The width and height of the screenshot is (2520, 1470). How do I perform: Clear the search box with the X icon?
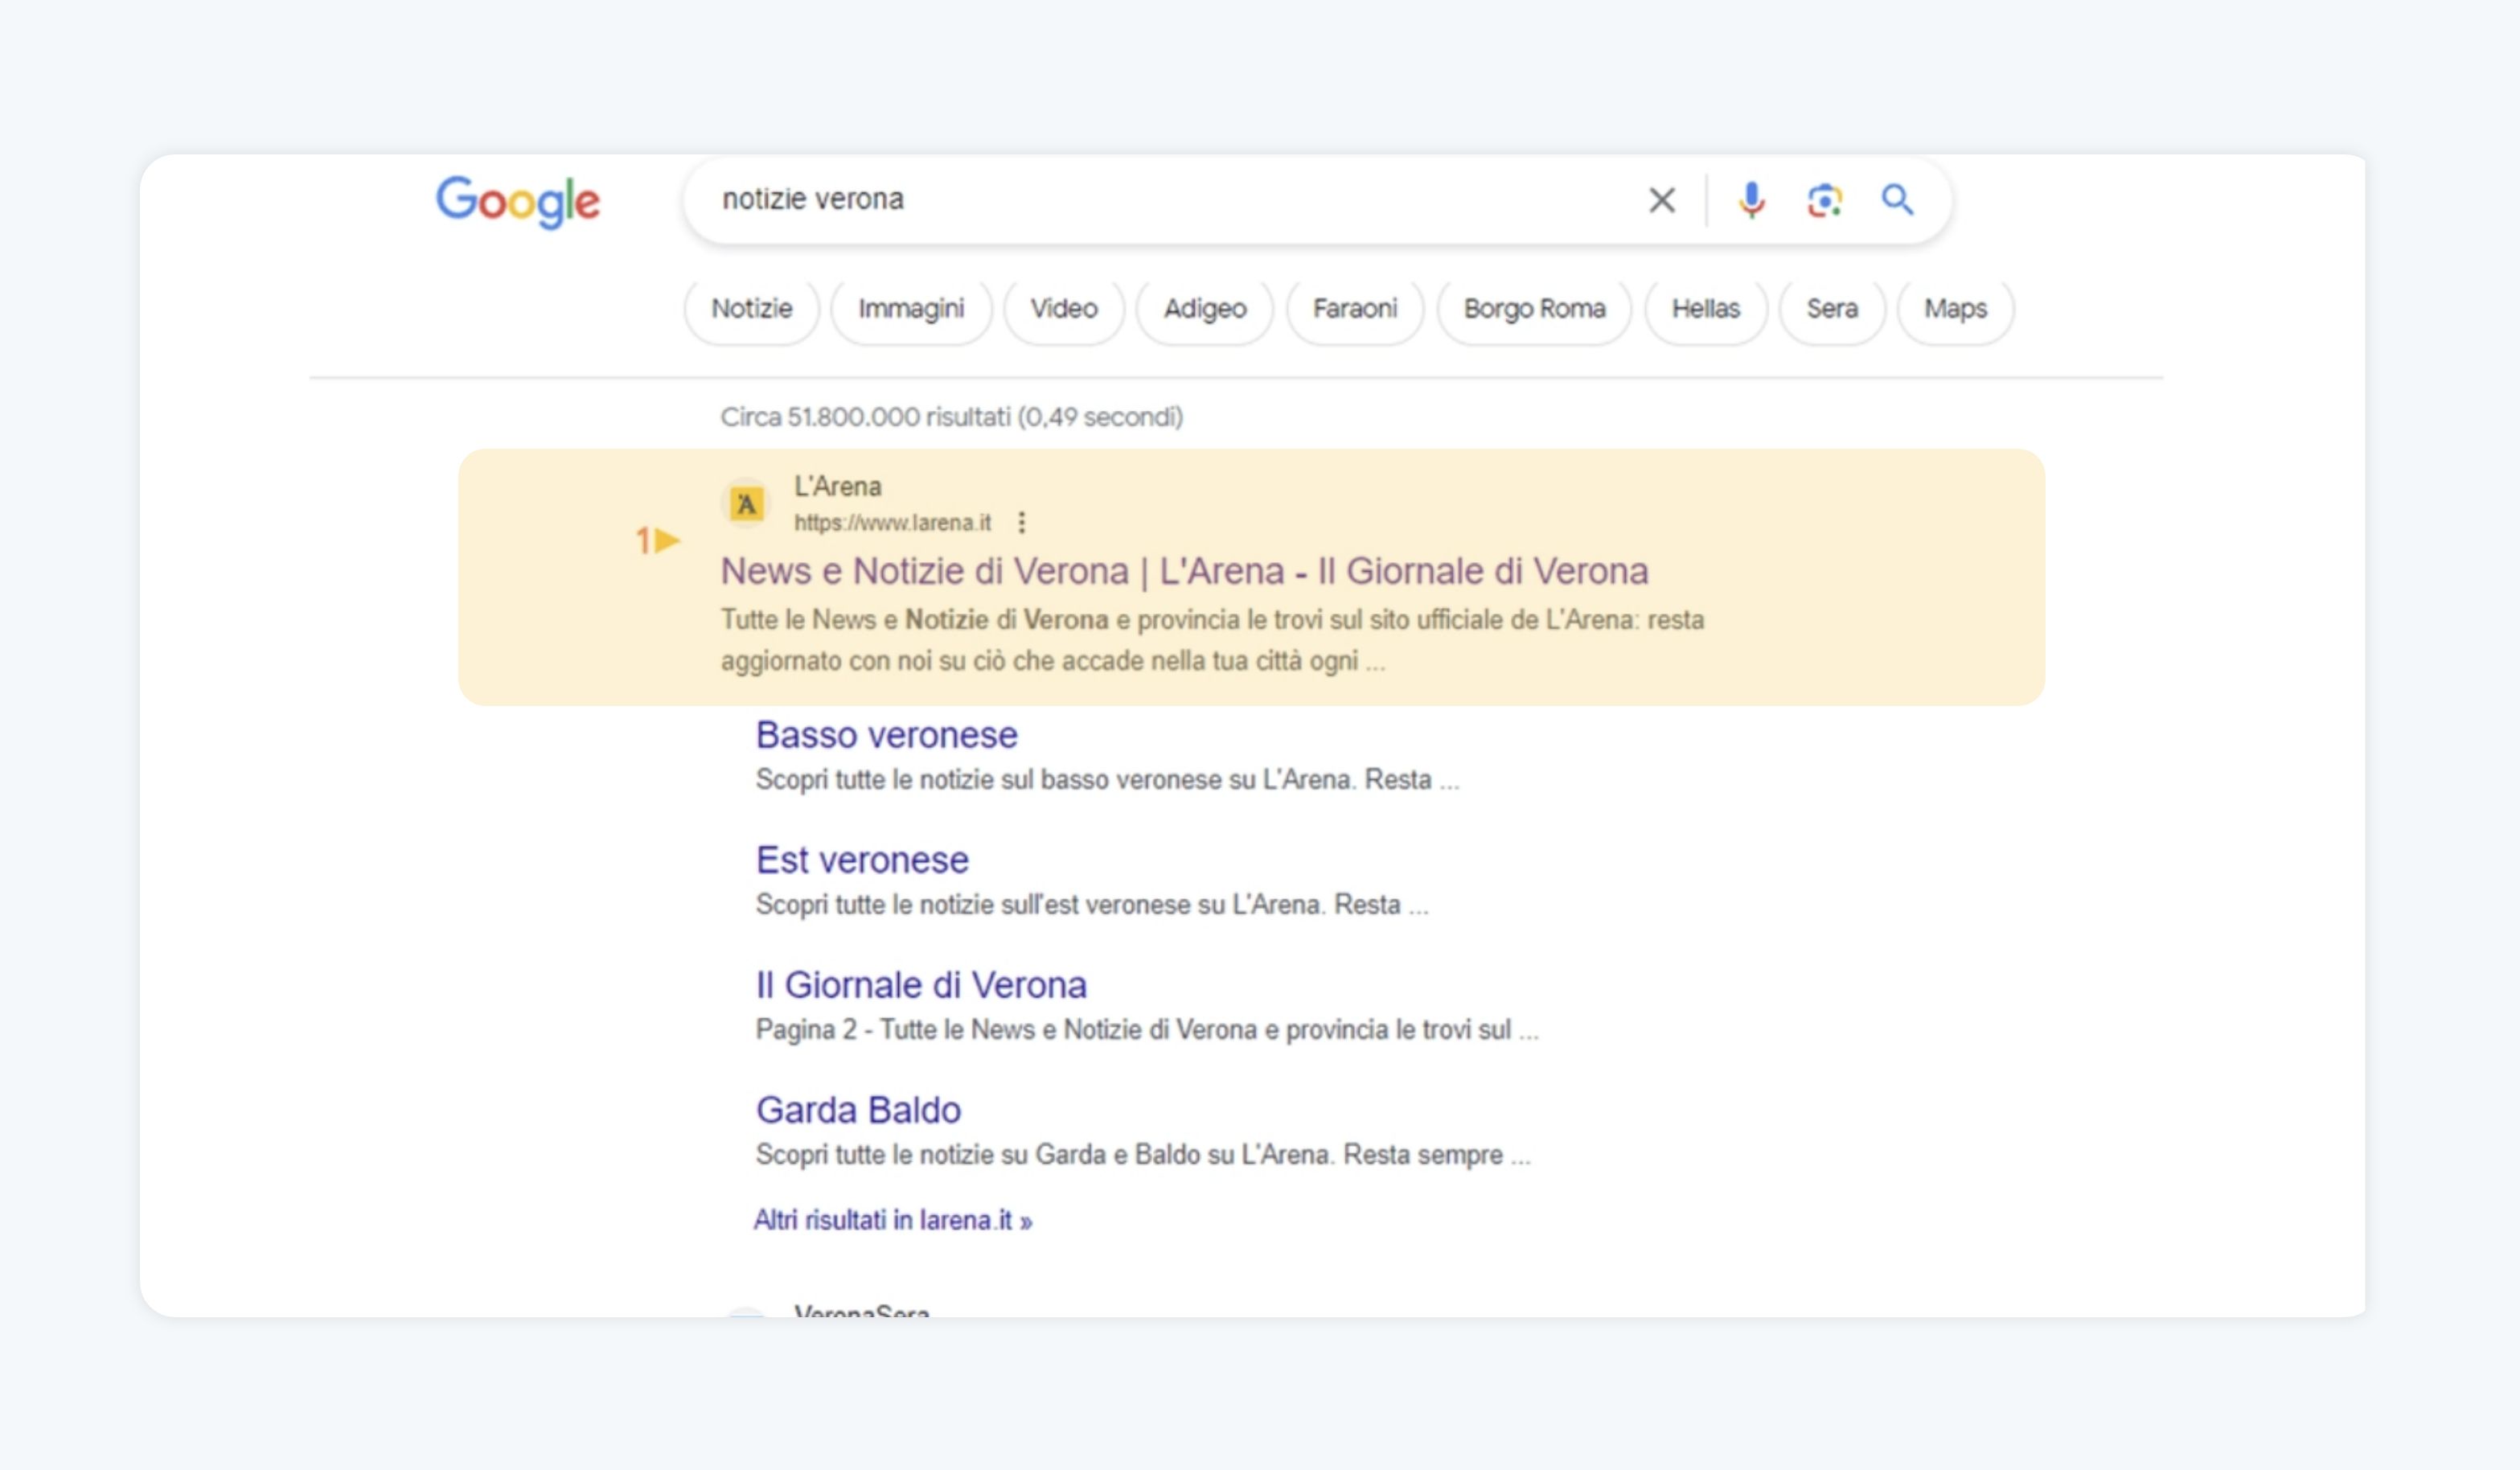(x=1662, y=200)
